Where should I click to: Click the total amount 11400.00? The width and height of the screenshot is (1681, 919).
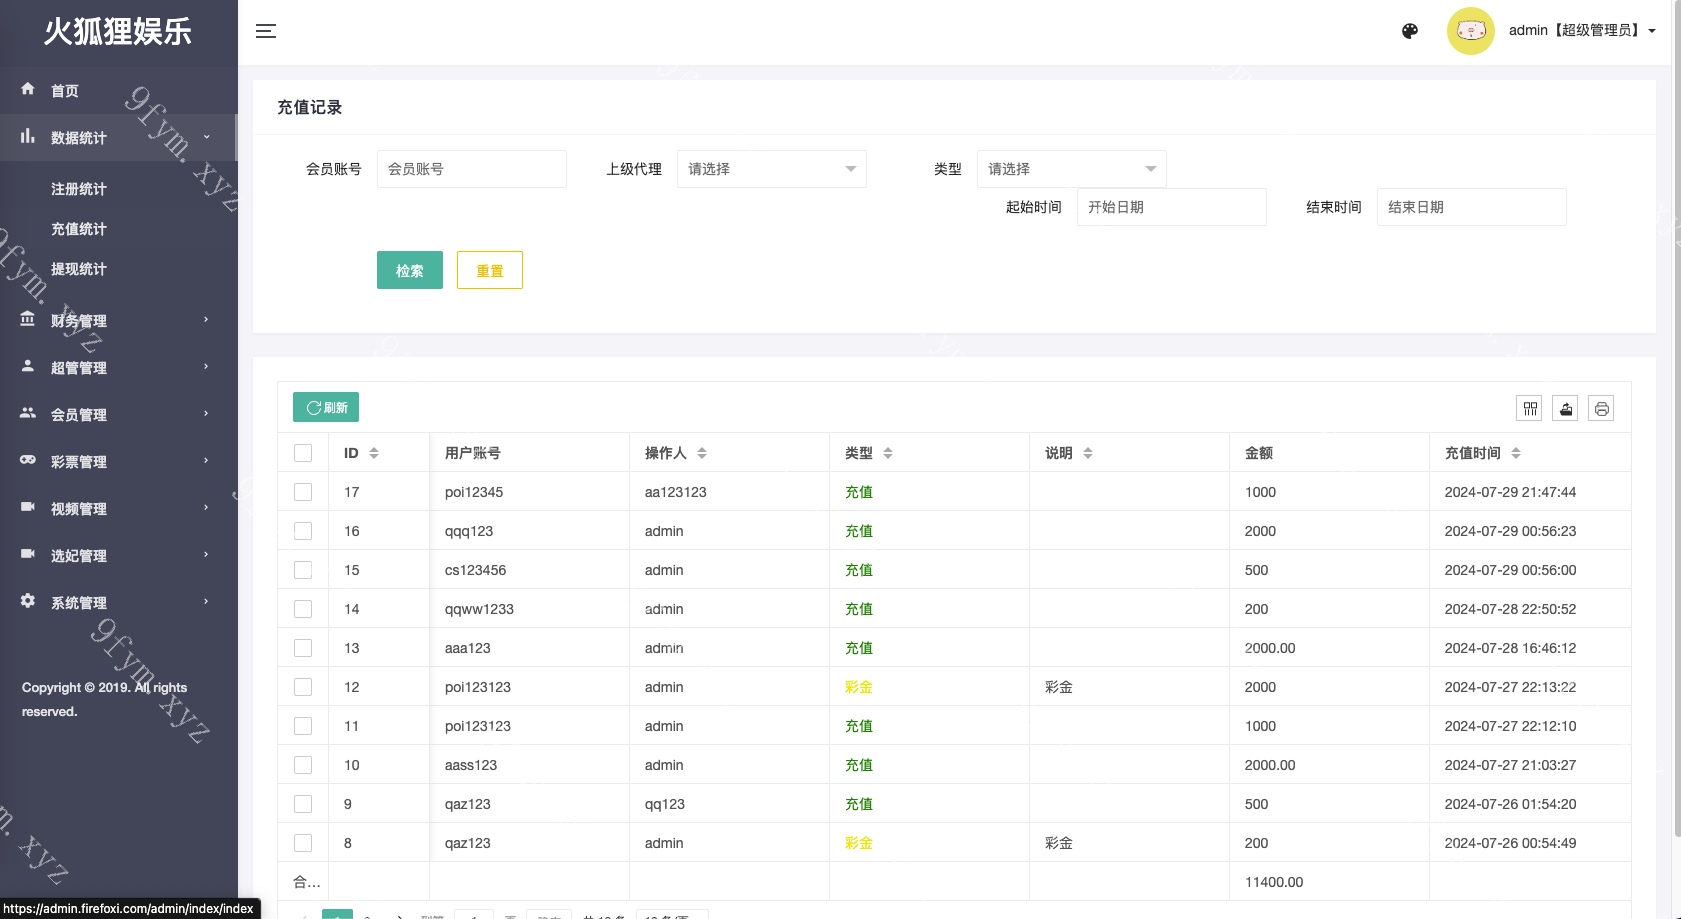(x=1274, y=882)
